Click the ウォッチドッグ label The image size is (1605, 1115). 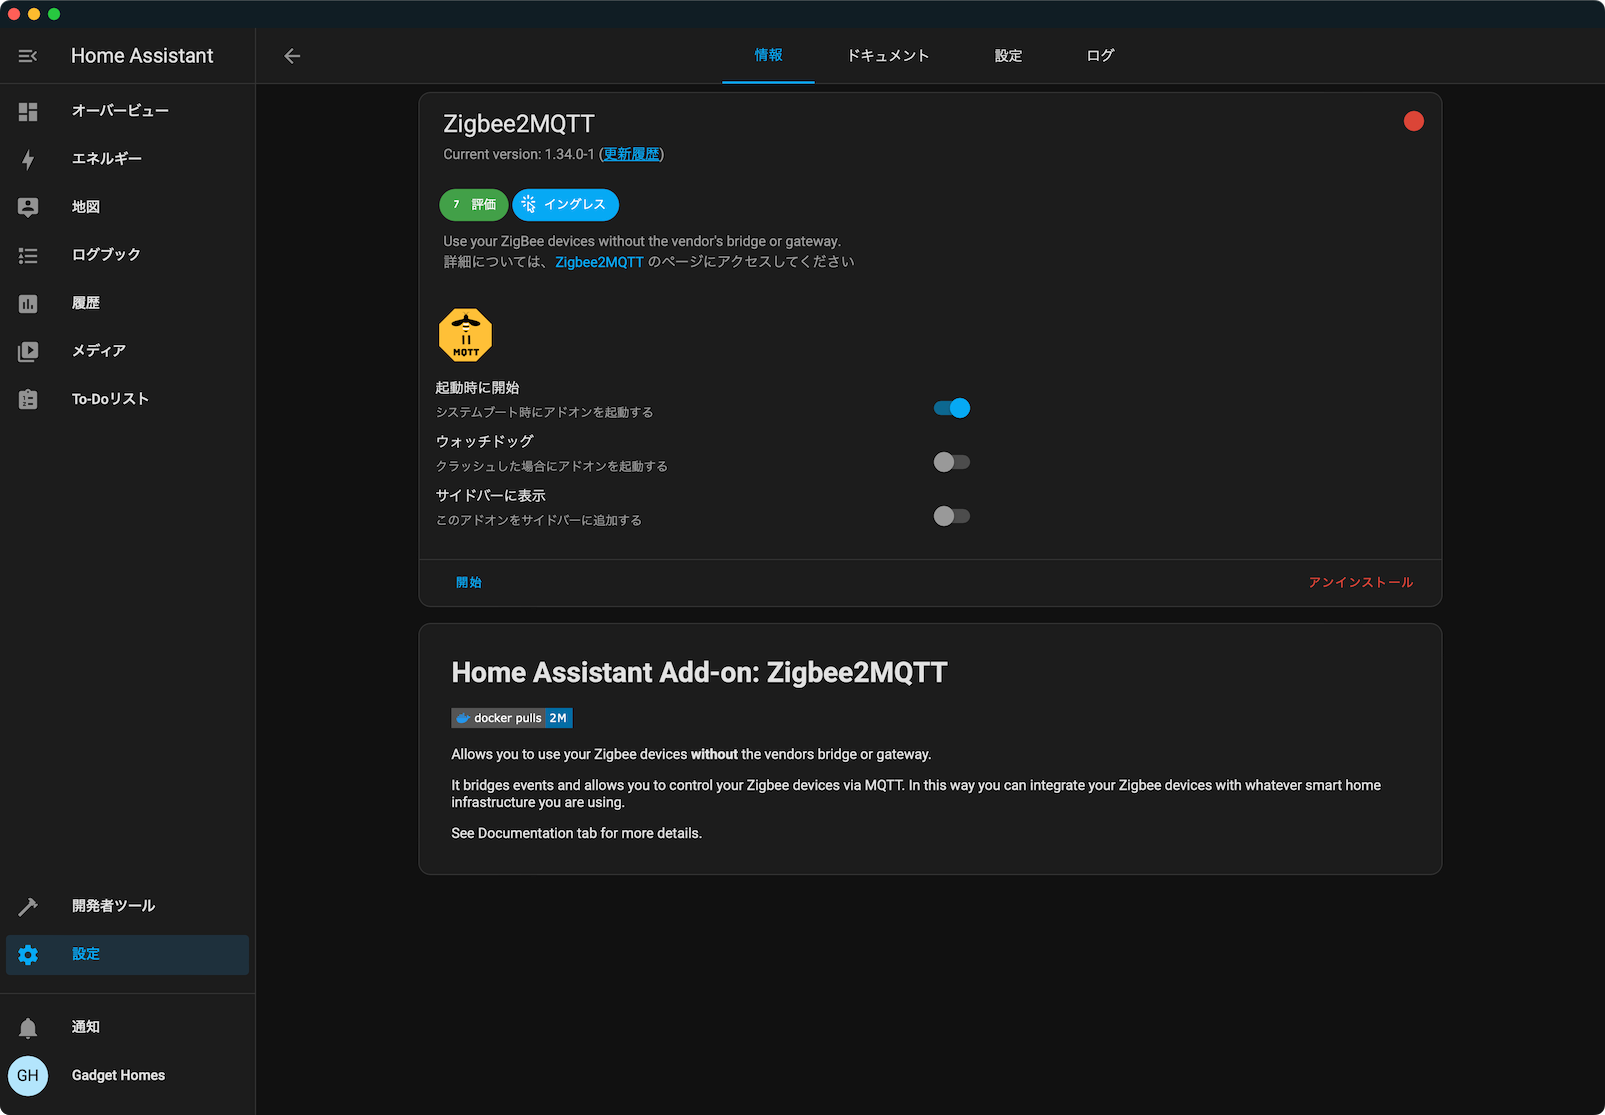point(485,442)
